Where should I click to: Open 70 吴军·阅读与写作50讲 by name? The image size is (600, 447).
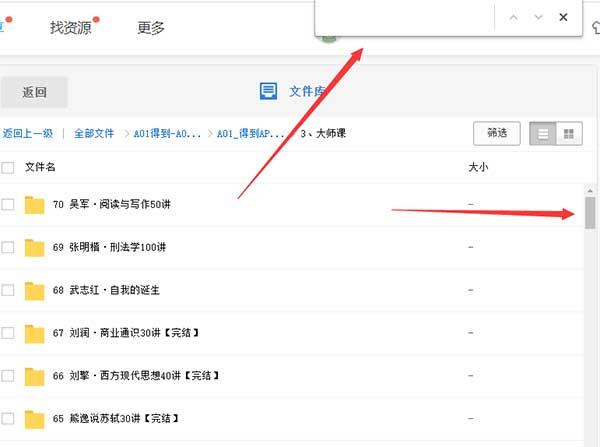coord(112,204)
